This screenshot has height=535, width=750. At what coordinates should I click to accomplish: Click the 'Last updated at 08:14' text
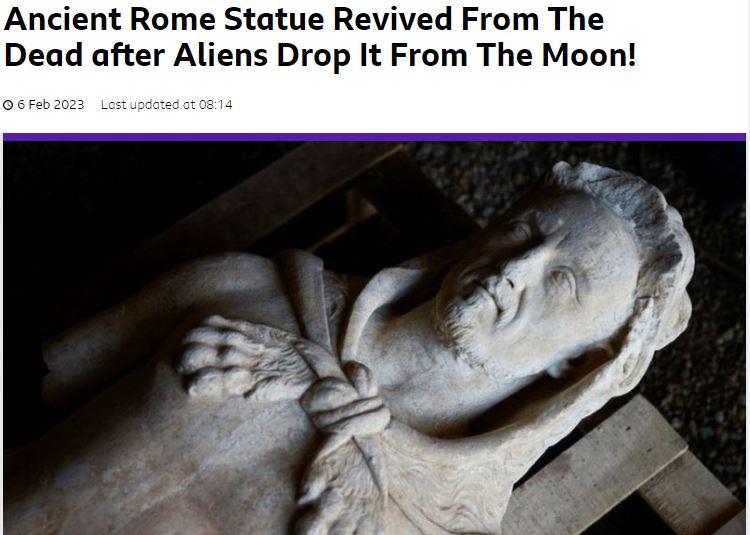tap(166, 104)
